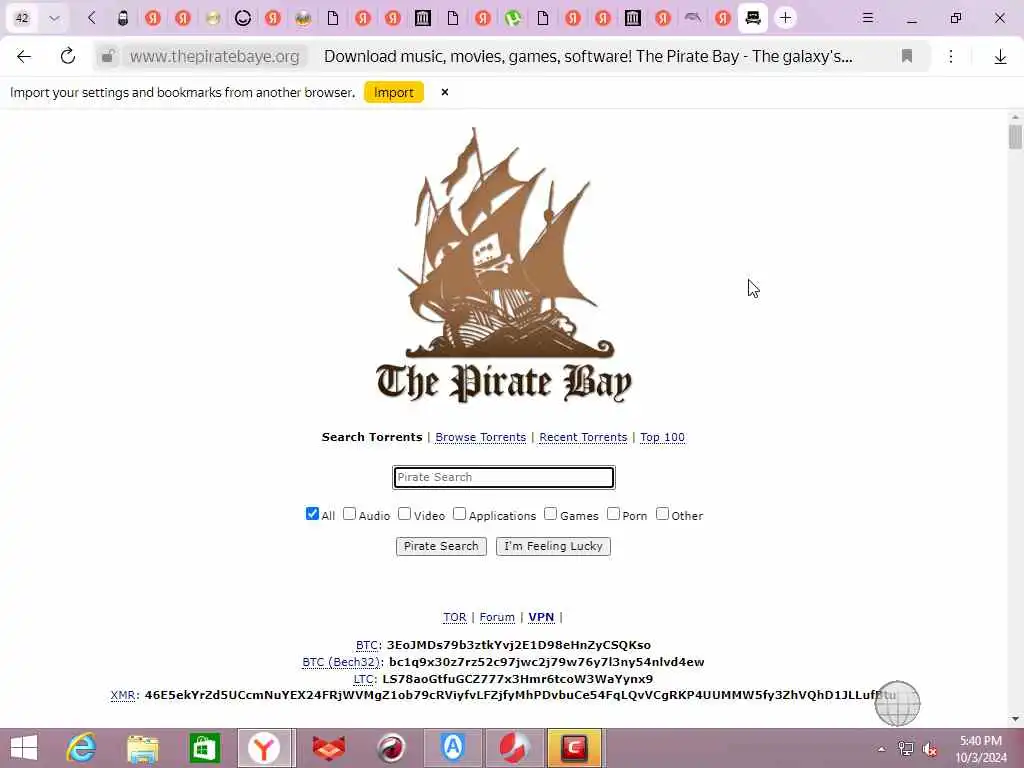Screen dimensions: 1024x768
Task: Click the BTC label link
Action: [367, 645]
